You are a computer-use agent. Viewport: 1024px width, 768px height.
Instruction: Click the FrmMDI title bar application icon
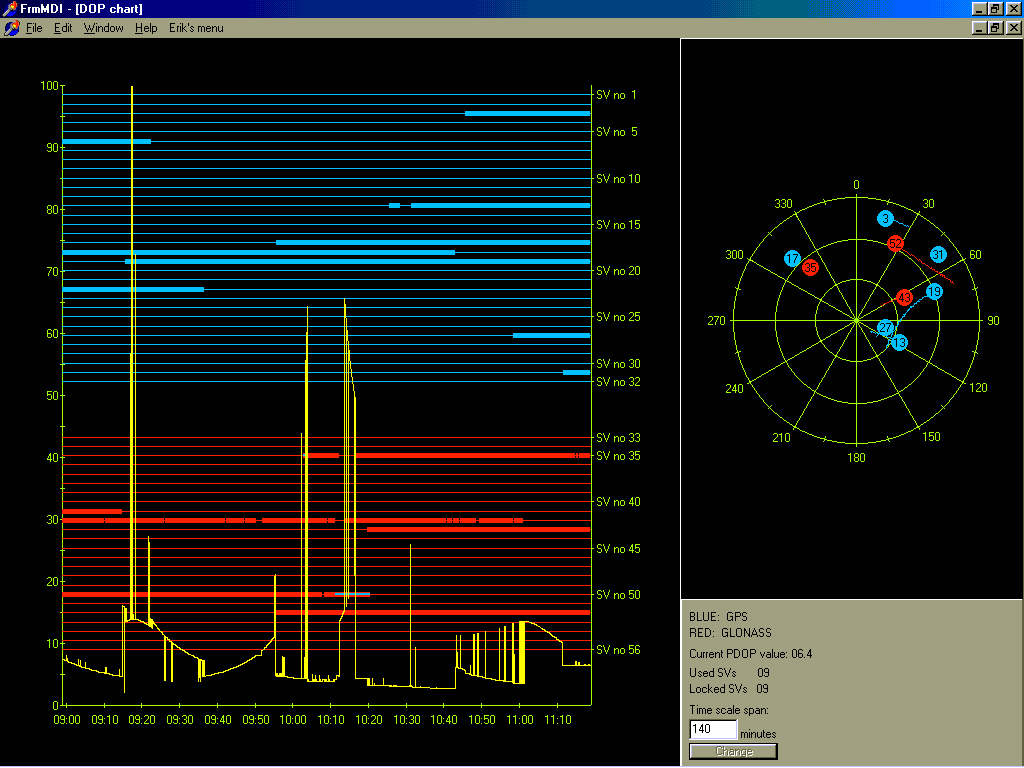click(10, 8)
